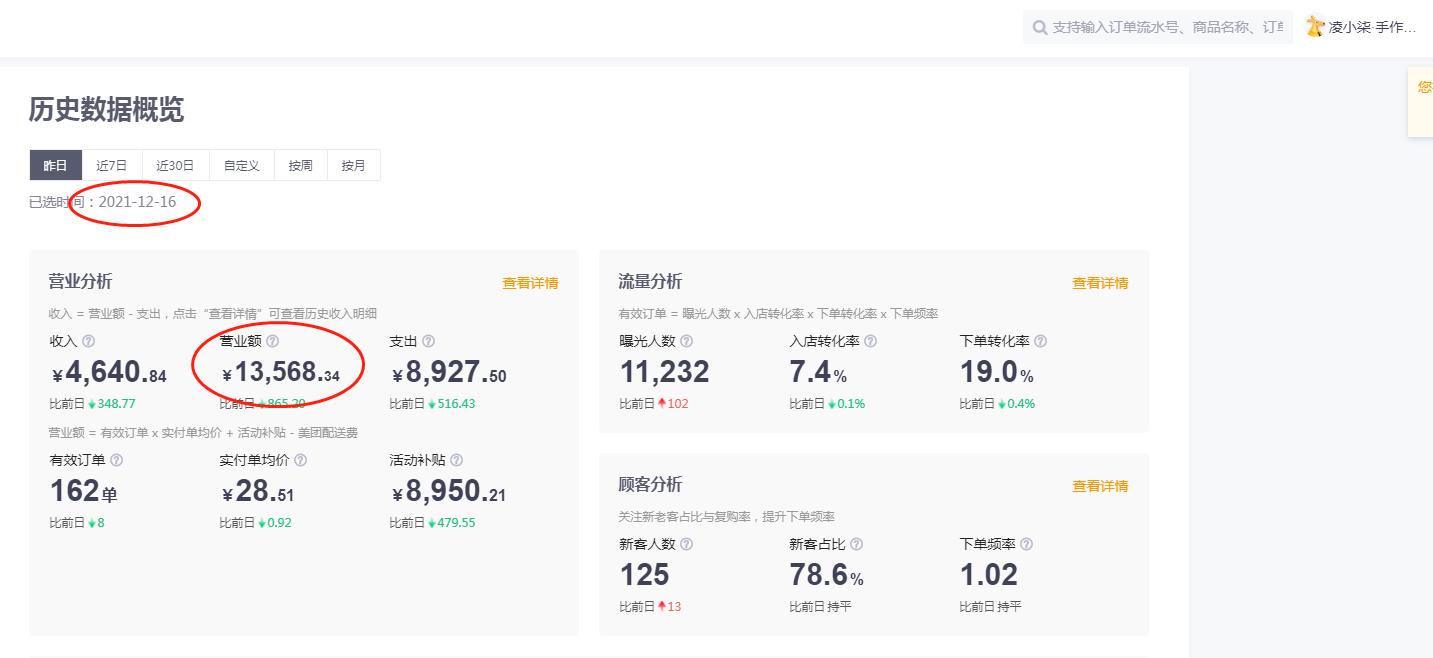This screenshot has height=658, width=1433.
Task: Show help tooltip for 支出
Action: point(428,341)
